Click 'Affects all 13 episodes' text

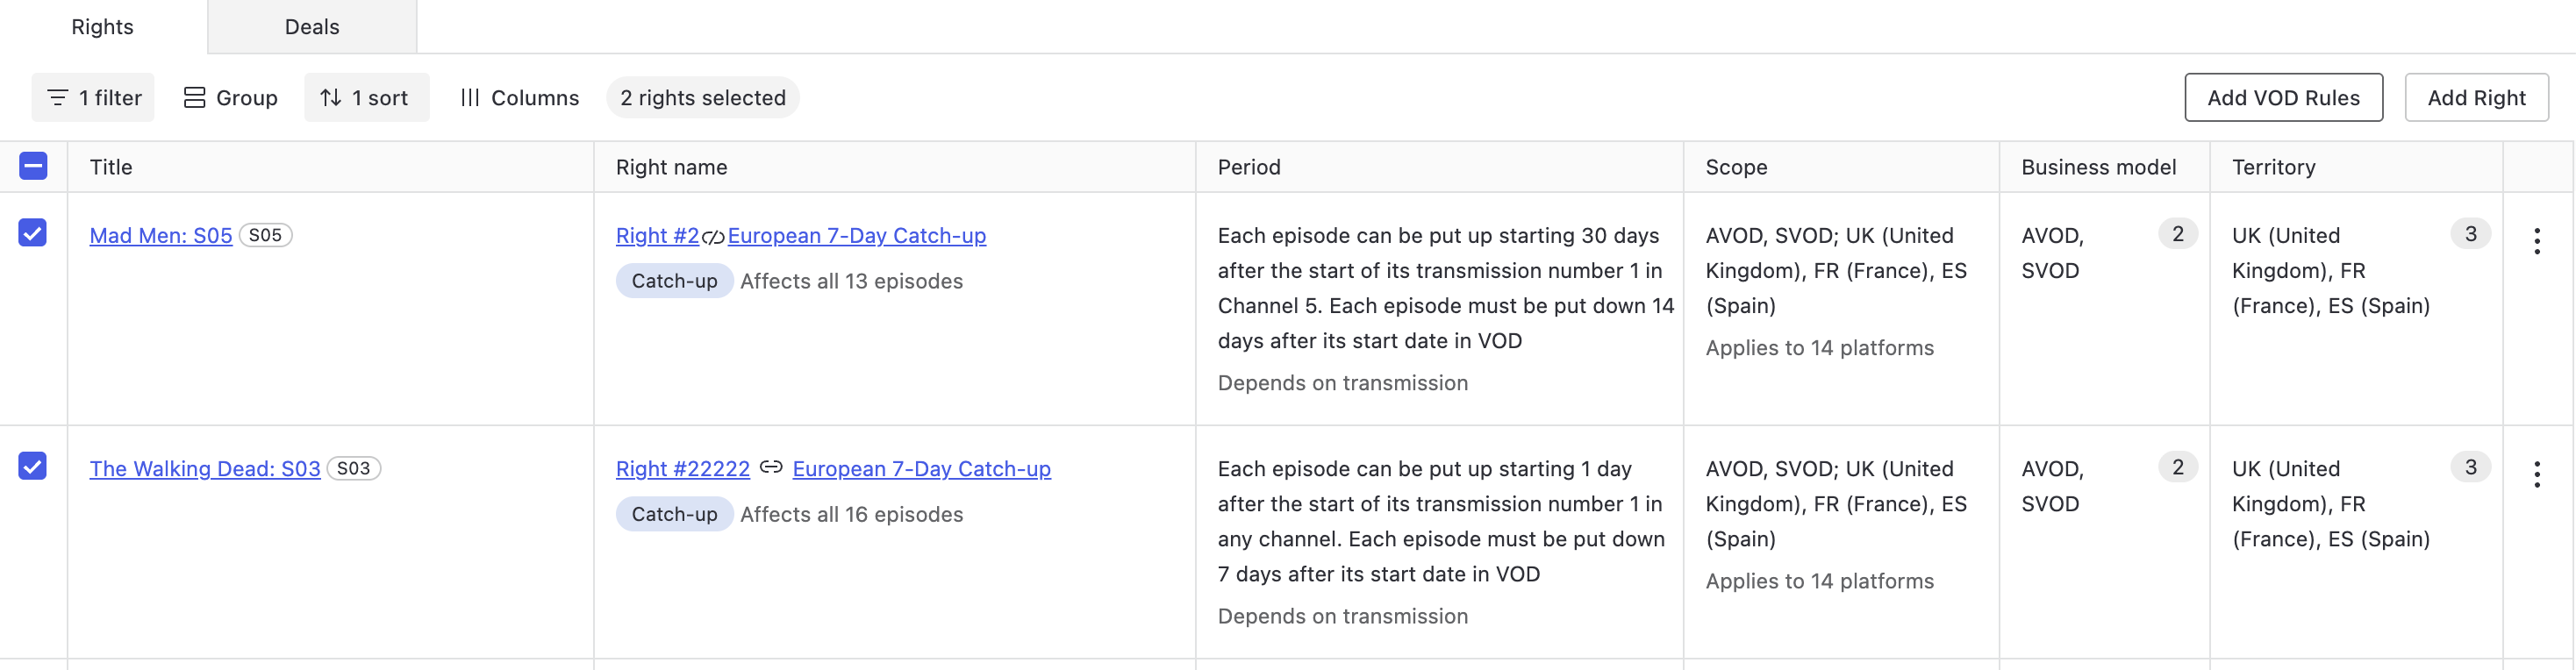[852, 281]
